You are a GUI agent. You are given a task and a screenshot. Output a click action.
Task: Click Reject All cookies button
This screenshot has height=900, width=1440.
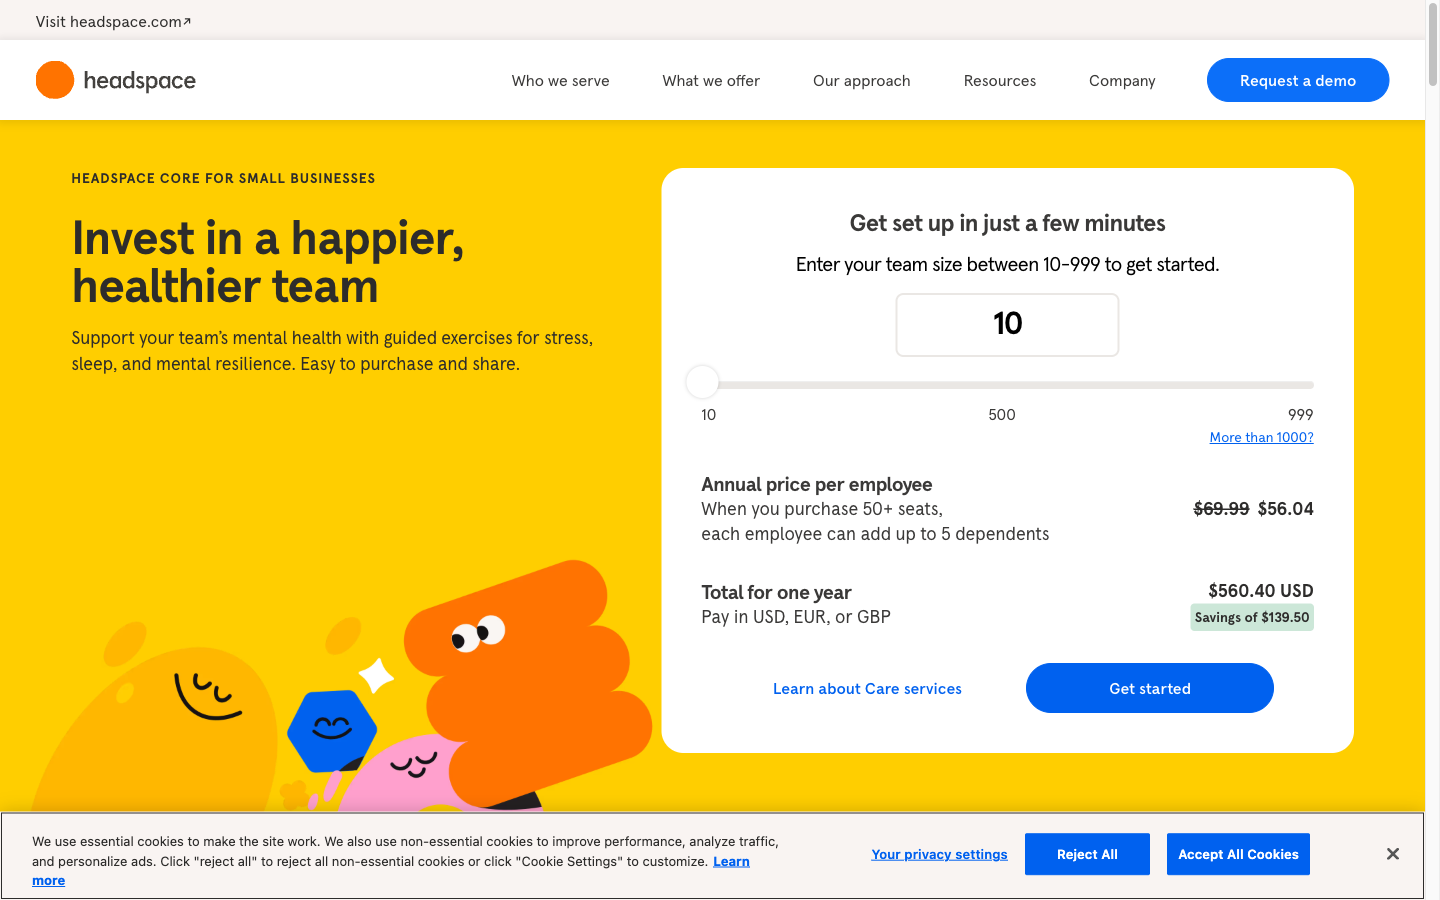point(1087,854)
